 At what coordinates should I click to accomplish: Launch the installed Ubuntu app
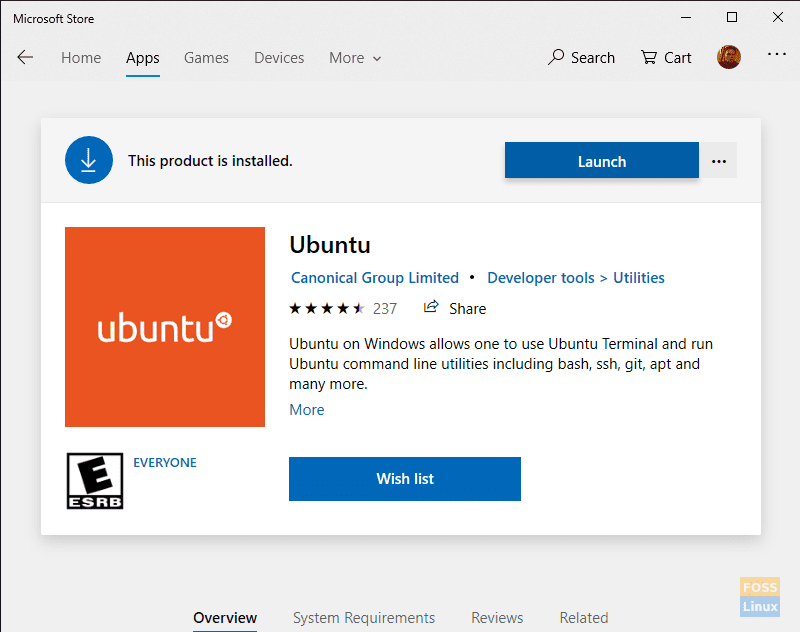(x=602, y=161)
